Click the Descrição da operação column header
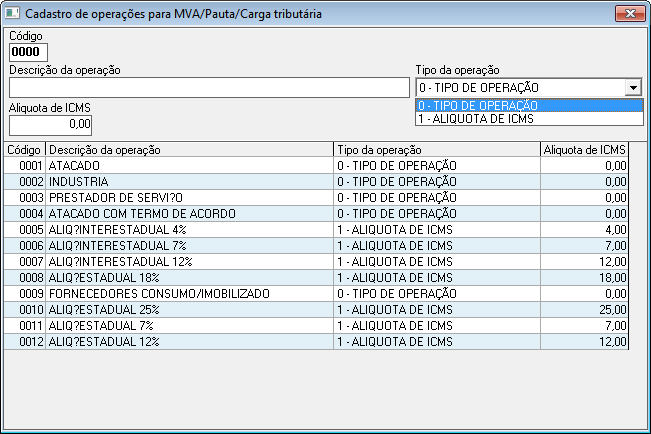 [x=189, y=149]
